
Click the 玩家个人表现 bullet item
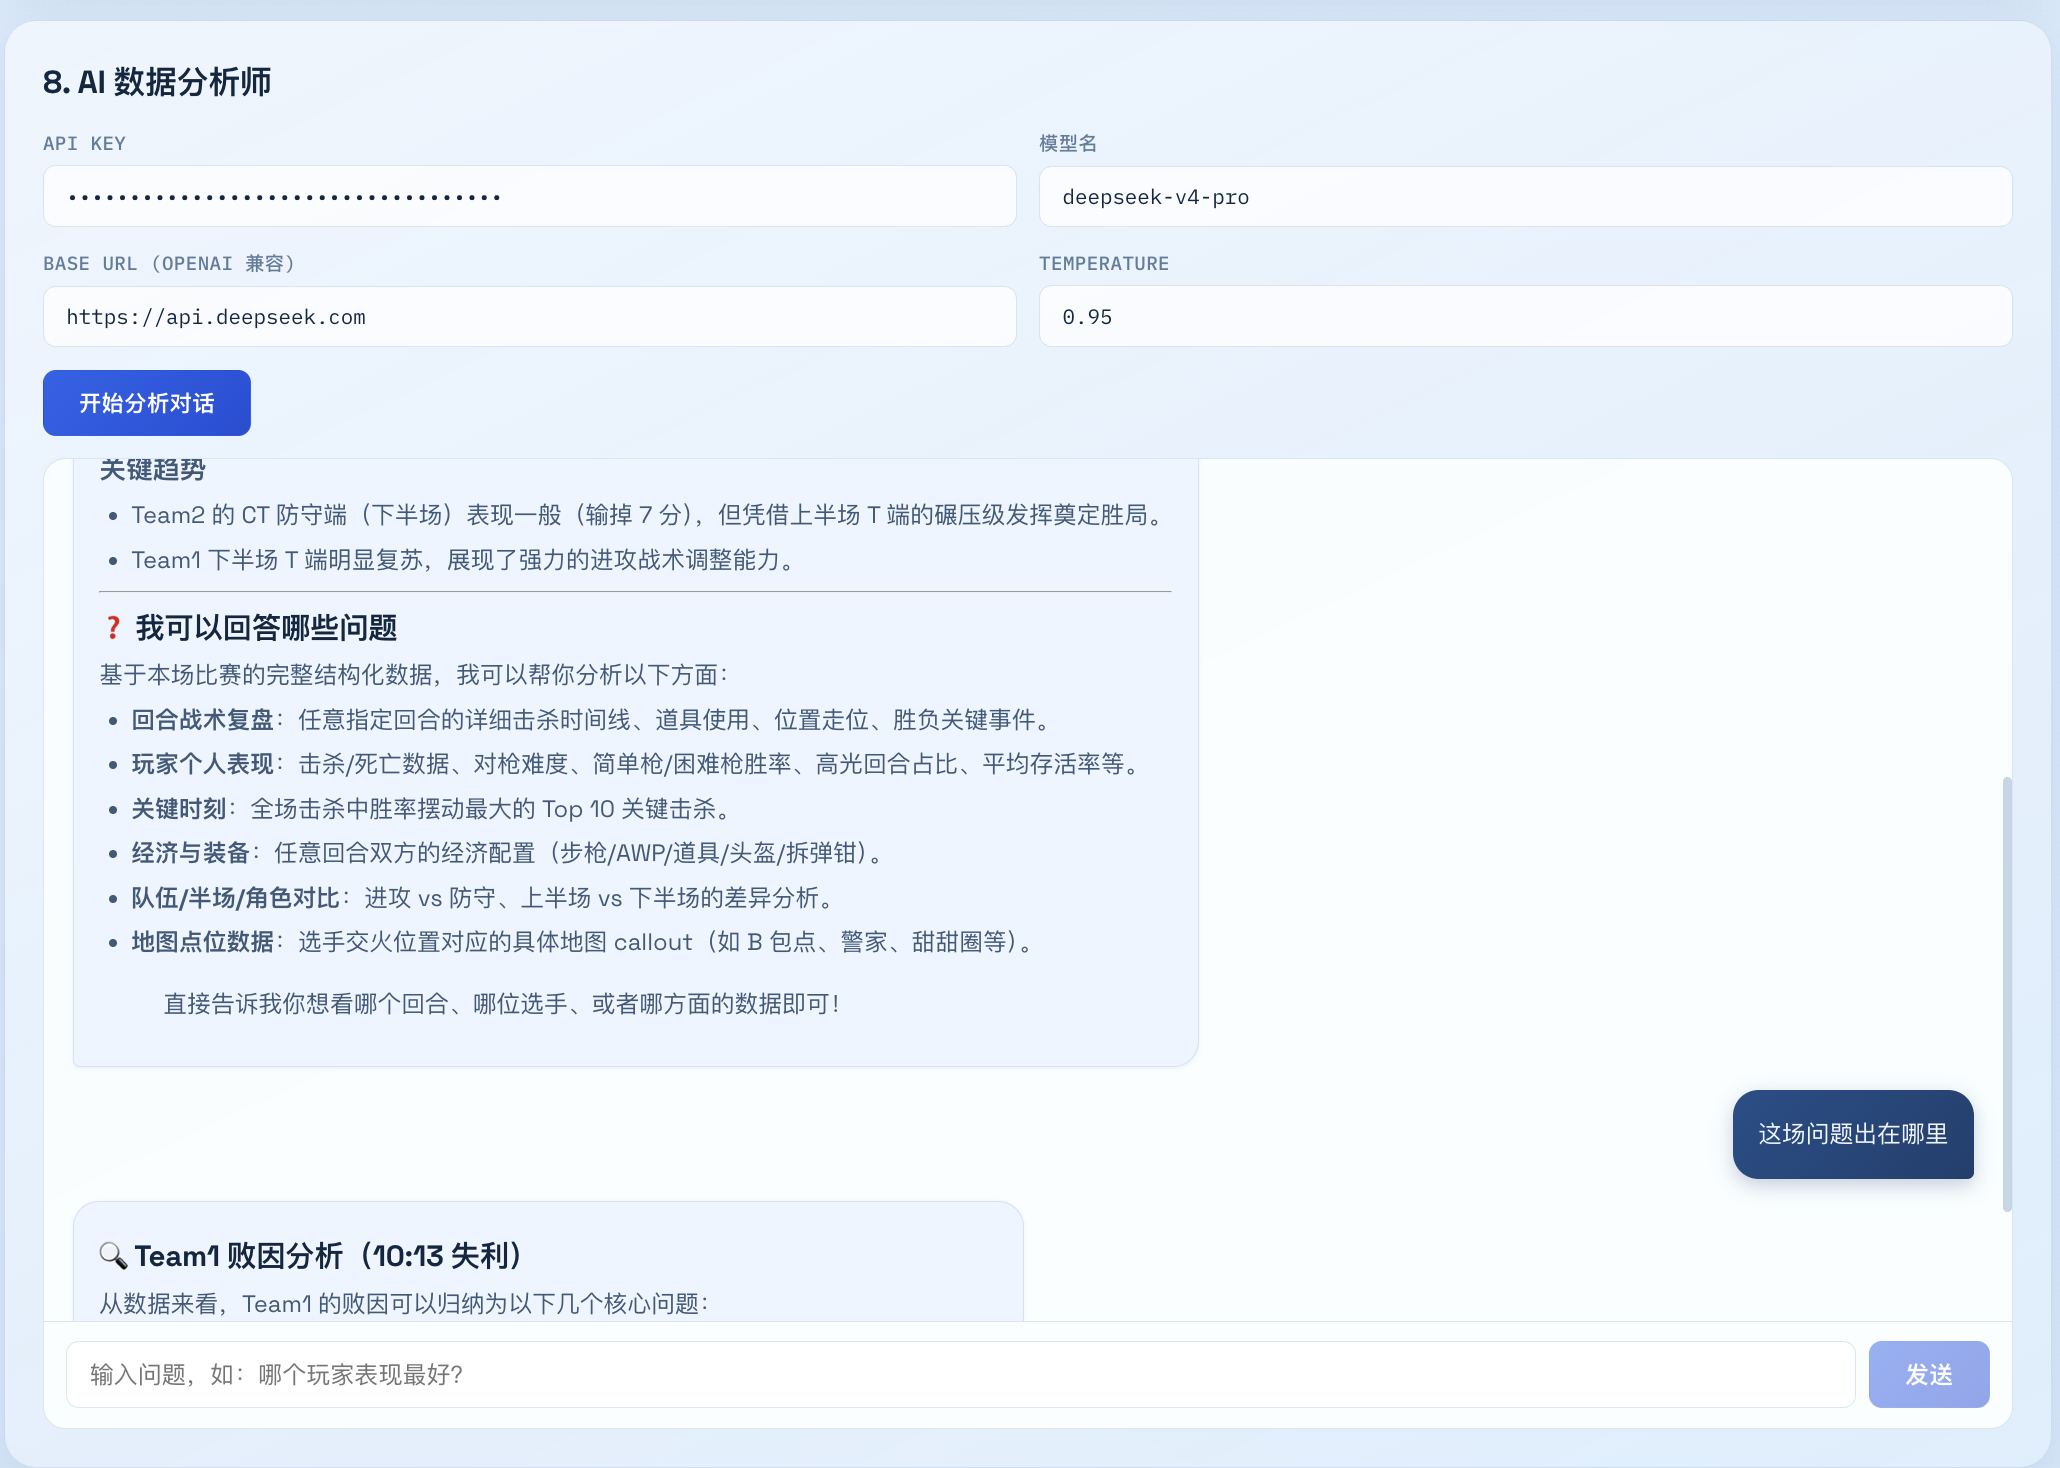[635, 764]
